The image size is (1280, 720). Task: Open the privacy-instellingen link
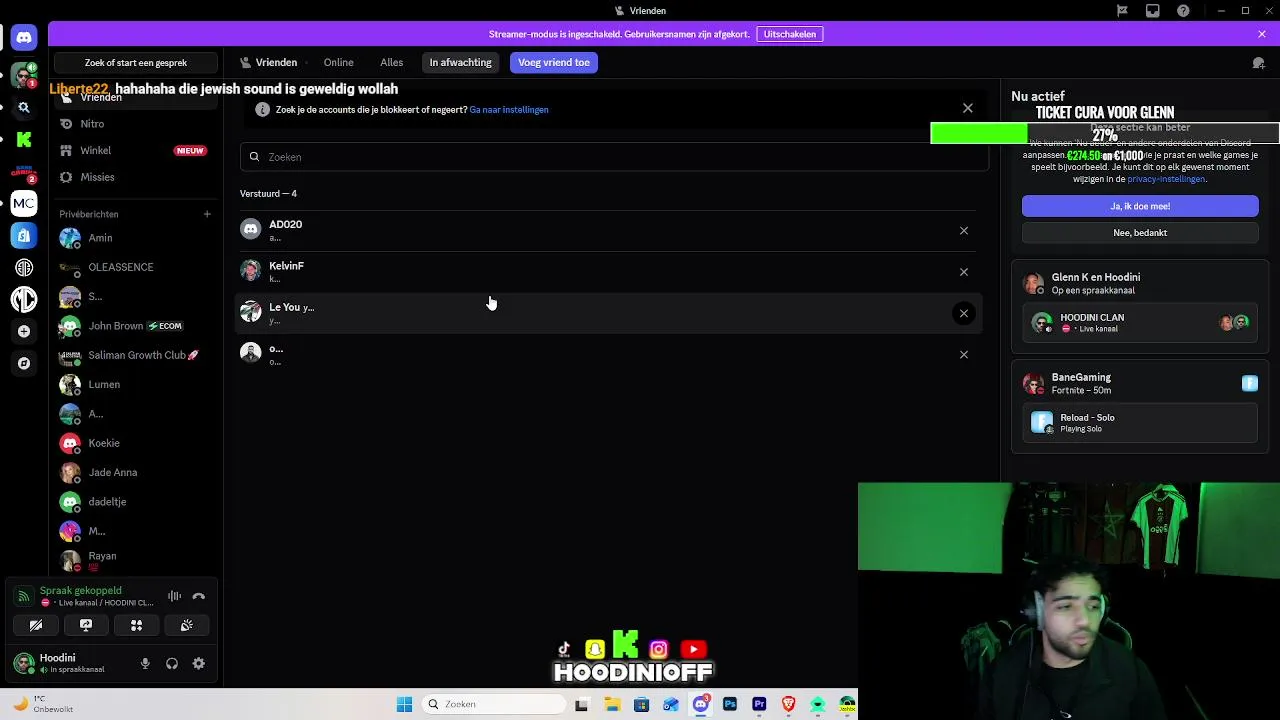1166,179
